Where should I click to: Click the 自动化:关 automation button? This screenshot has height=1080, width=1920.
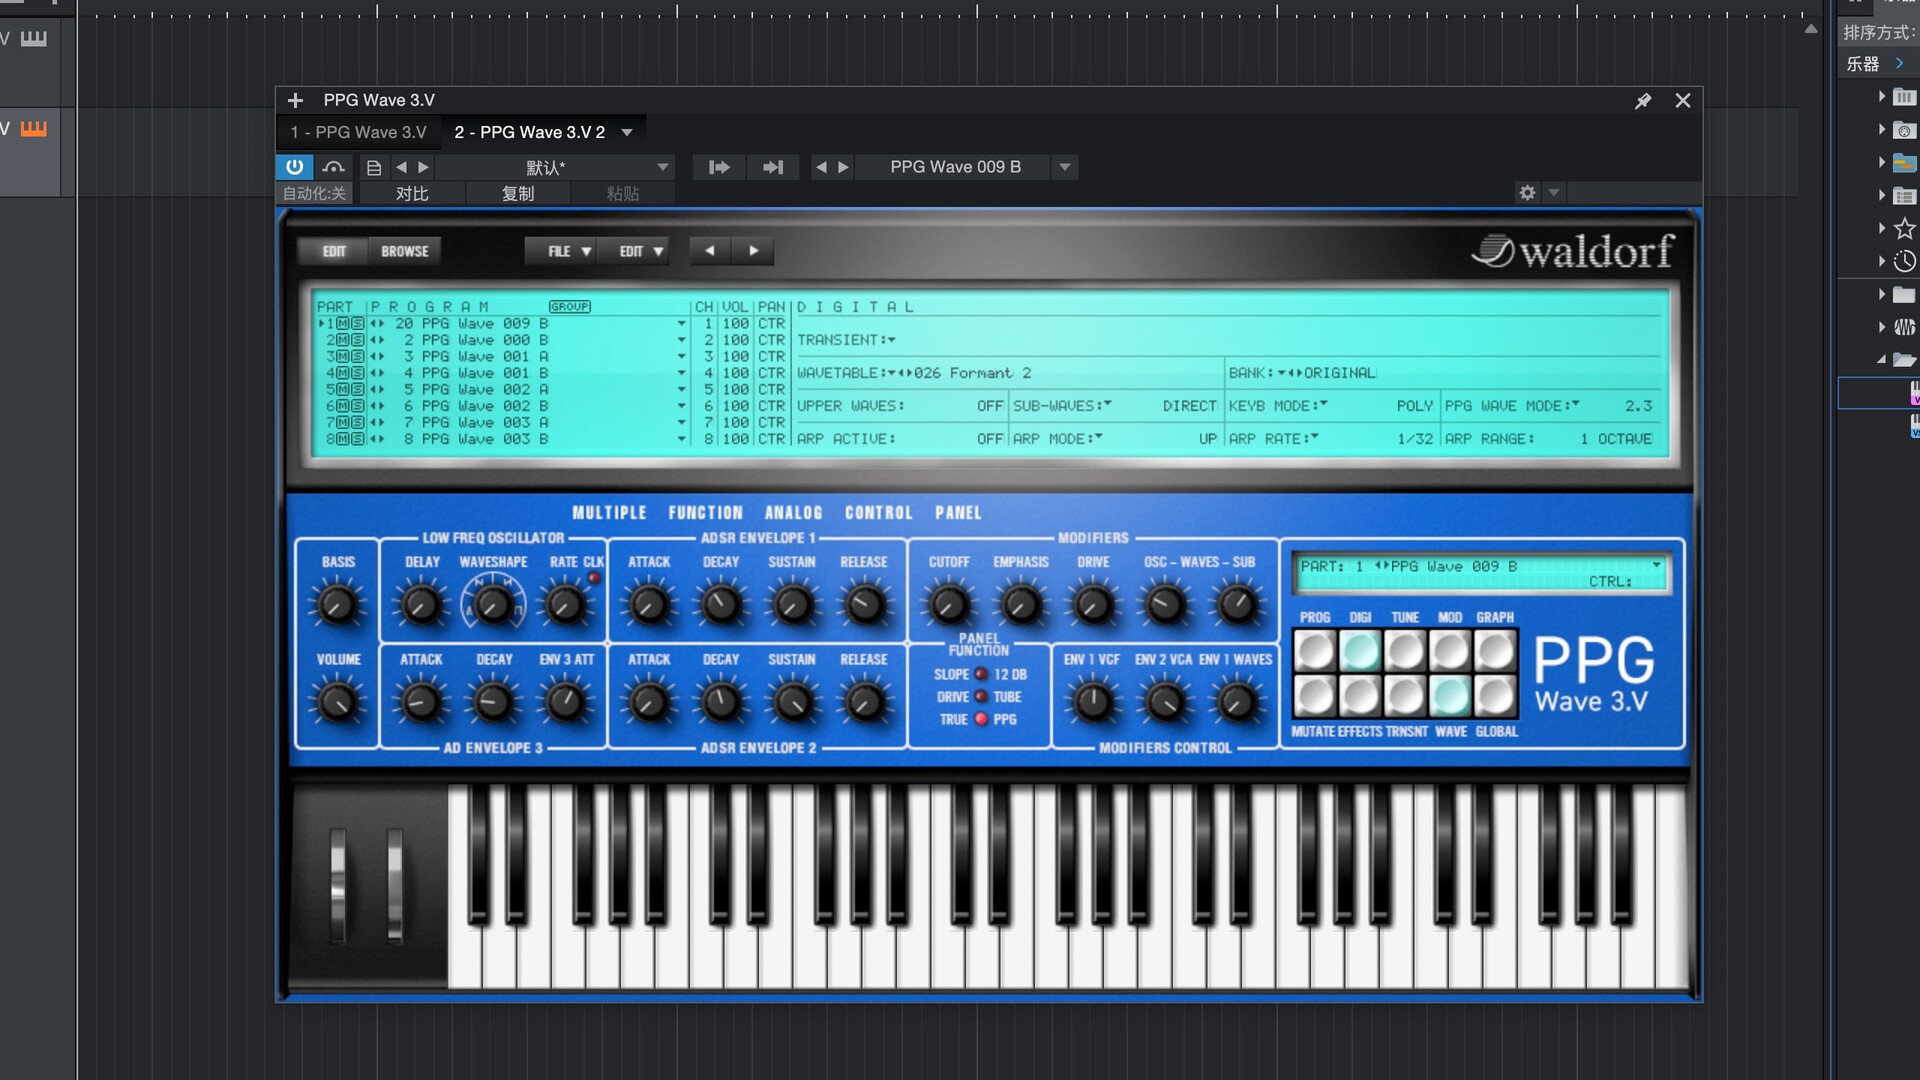point(315,193)
